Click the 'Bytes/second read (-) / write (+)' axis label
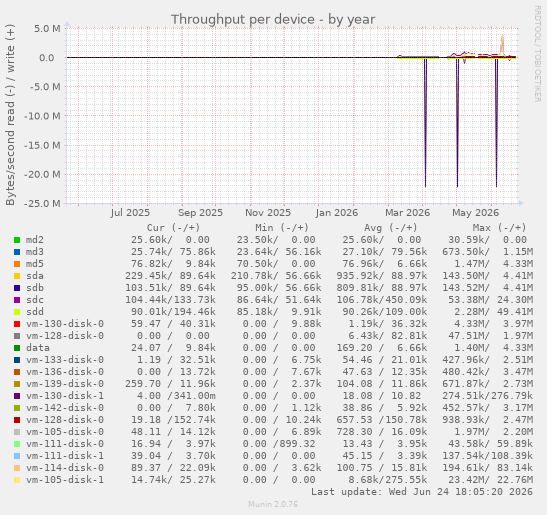This screenshot has height=515, width=547. click(x=10, y=114)
